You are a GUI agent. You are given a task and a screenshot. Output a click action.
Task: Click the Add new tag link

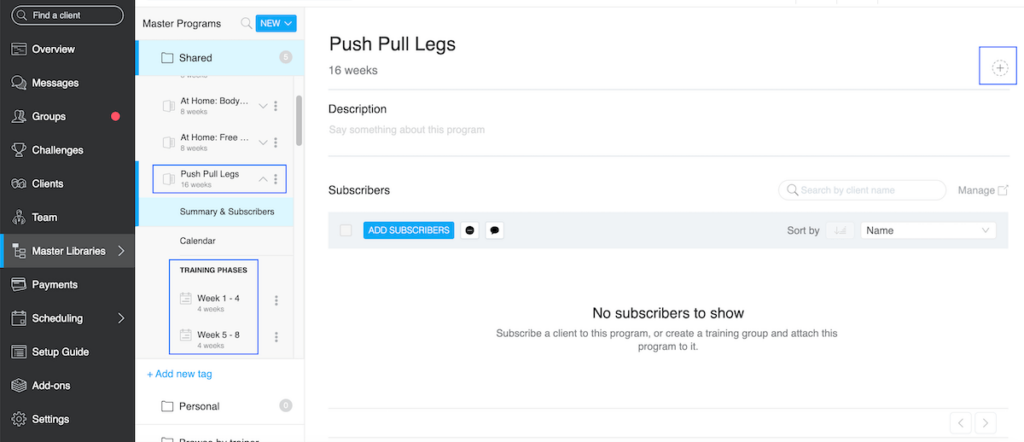[x=179, y=374]
